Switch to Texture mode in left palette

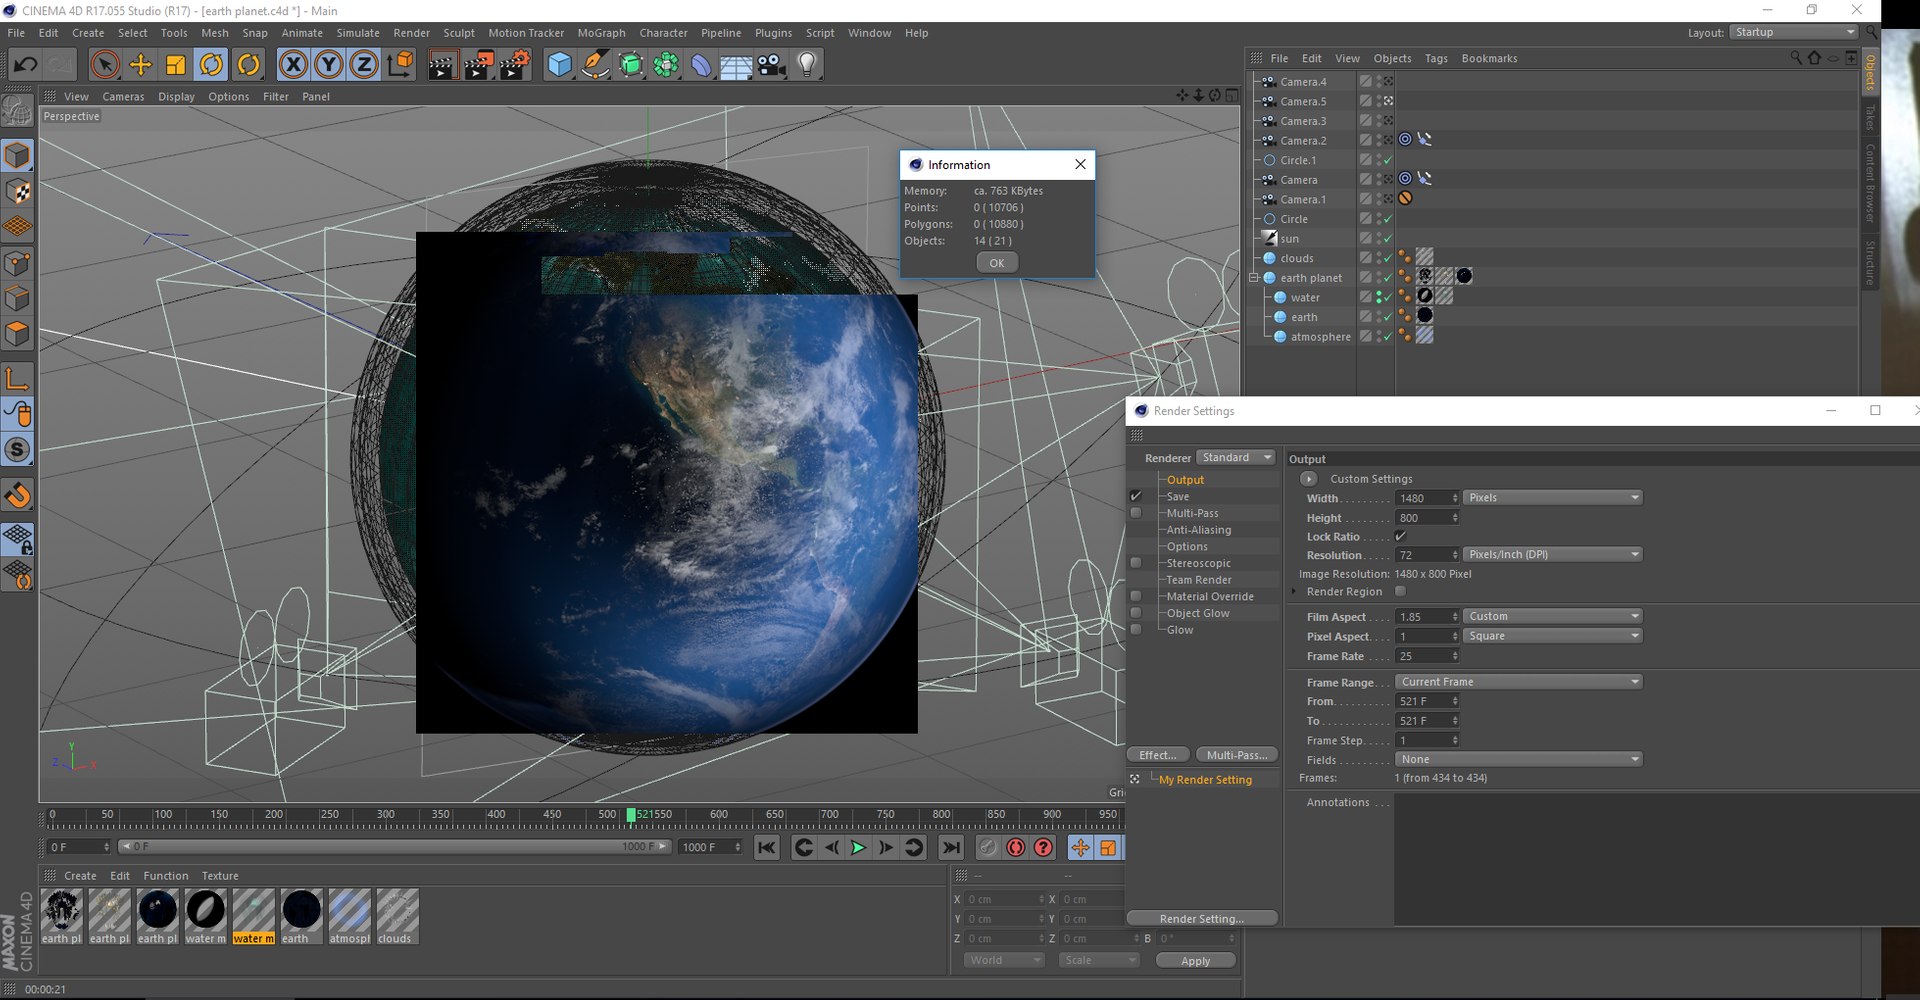coord(17,191)
